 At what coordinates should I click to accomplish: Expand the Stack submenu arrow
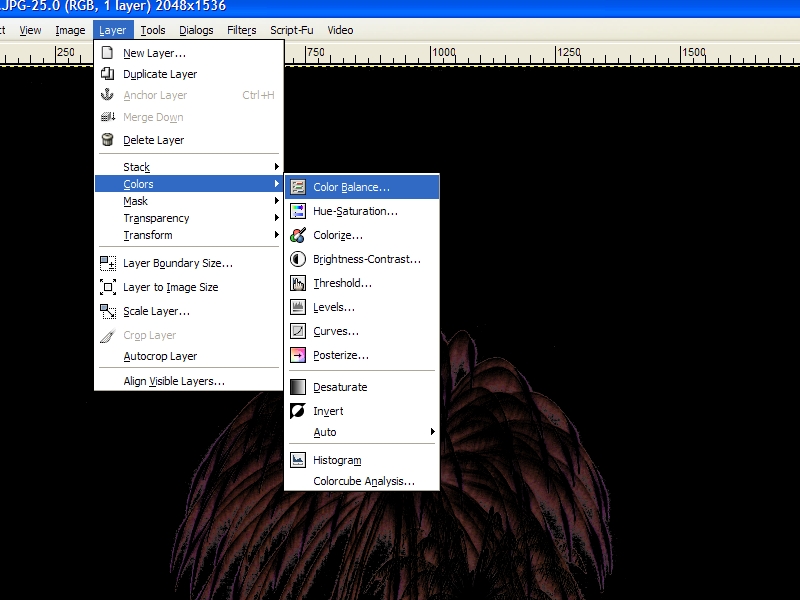(277, 166)
